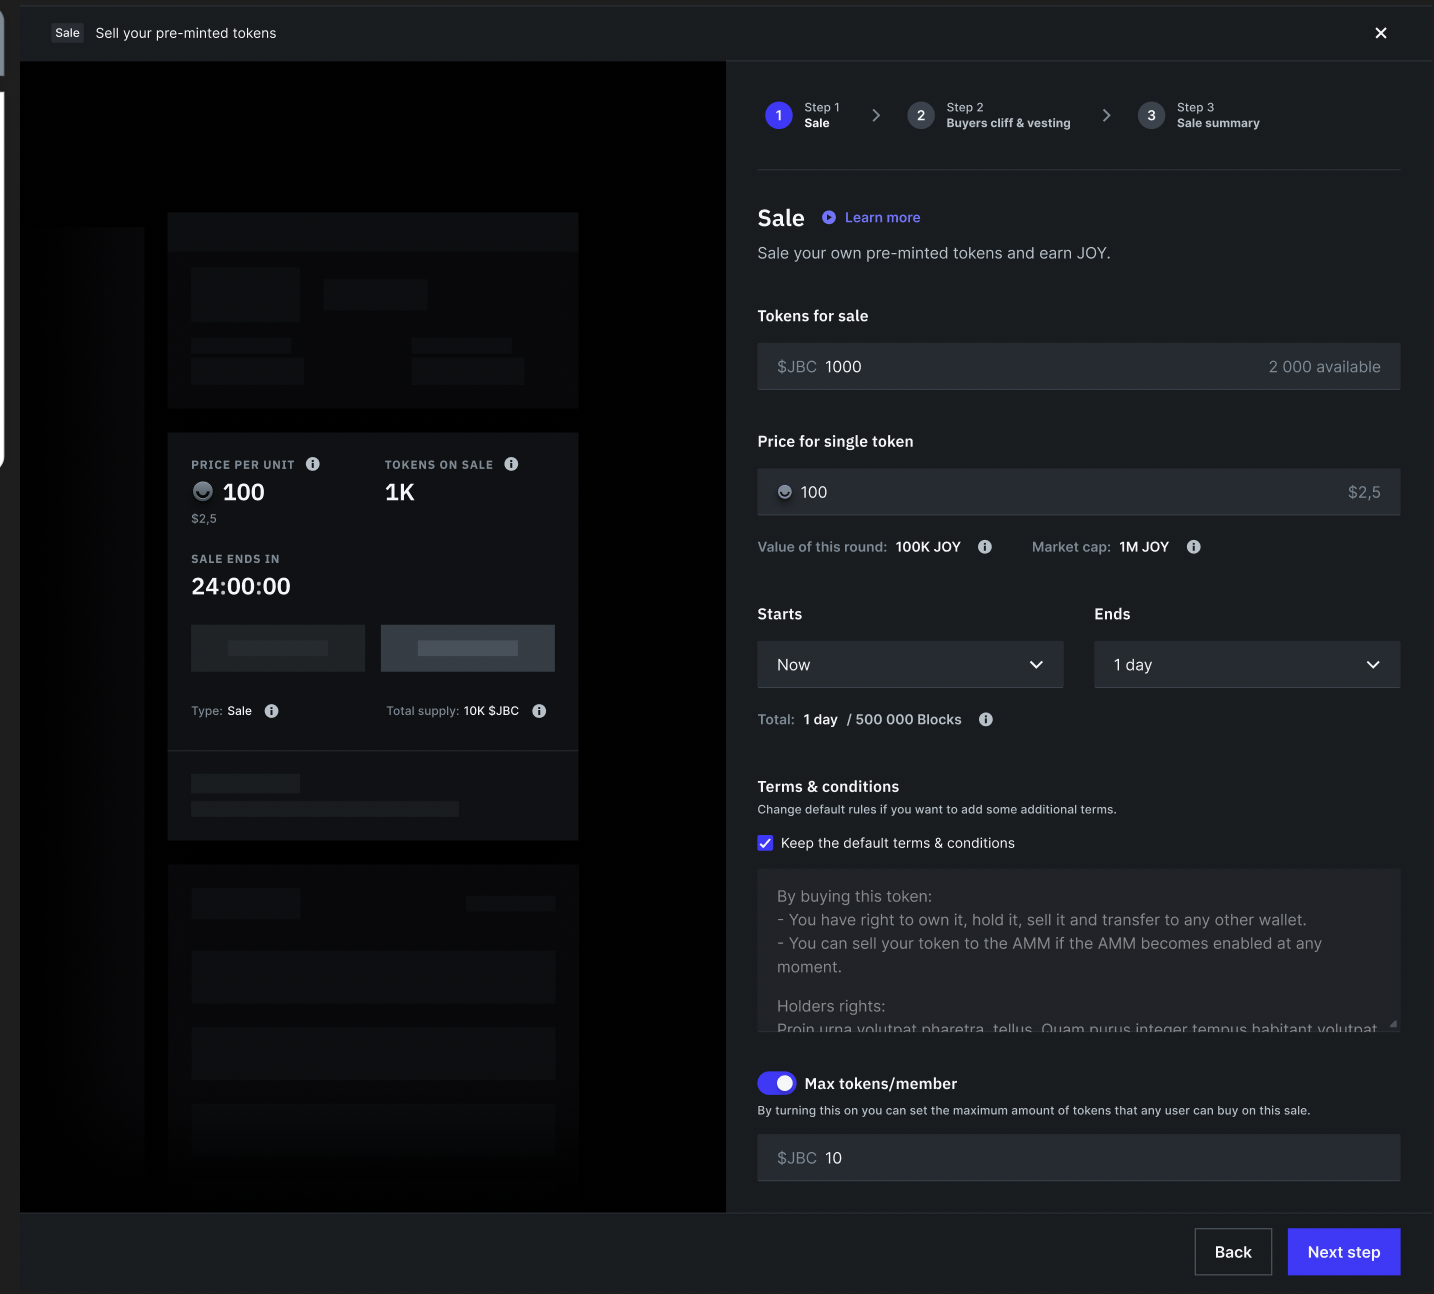Click the Next step button
The width and height of the screenshot is (1434, 1294).
[x=1343, y=1251]
